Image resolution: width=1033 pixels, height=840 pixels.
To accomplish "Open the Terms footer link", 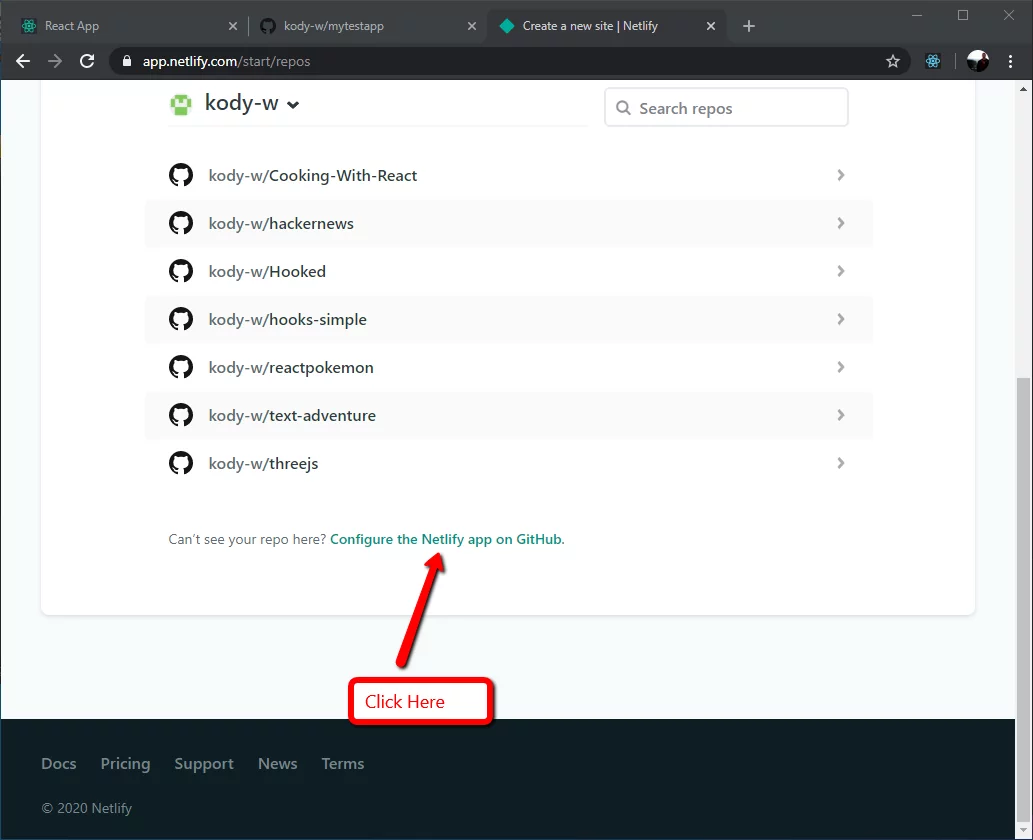I will coord(343,764).
